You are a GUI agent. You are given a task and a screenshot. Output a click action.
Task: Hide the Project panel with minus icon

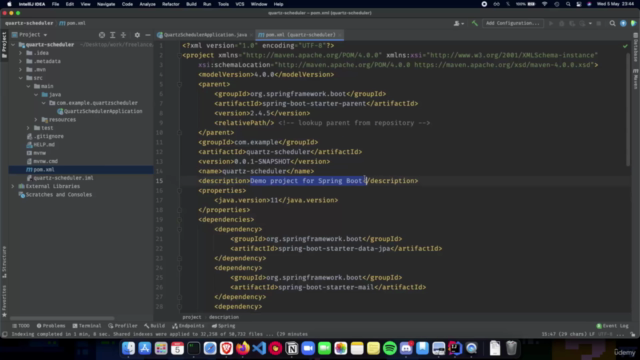point(148,35)
